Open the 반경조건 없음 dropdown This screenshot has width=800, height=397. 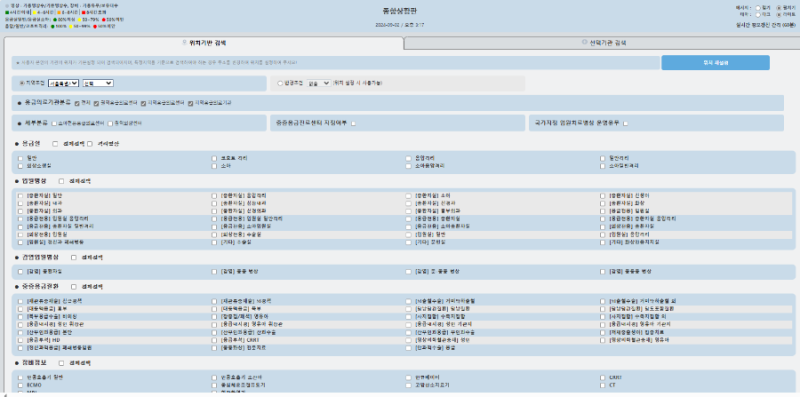[x=319, y=83]
